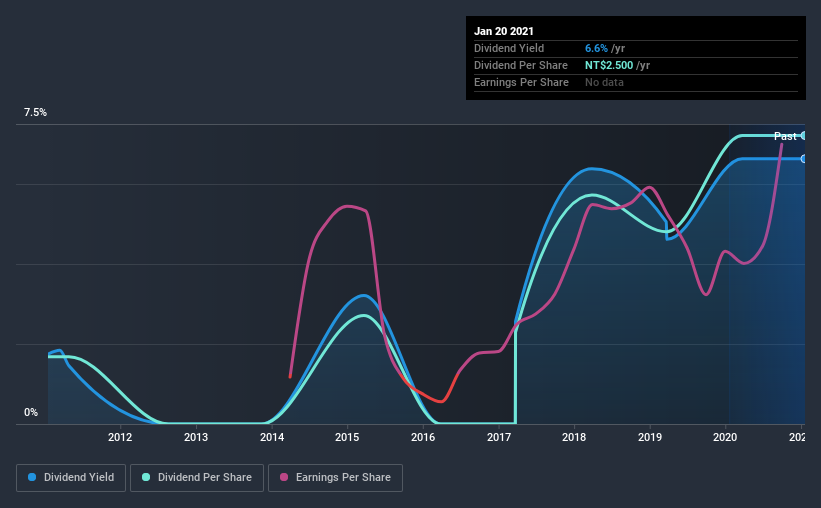
Task: Toggle the Dividend Per Share legend button
Action: pos(197,478)
